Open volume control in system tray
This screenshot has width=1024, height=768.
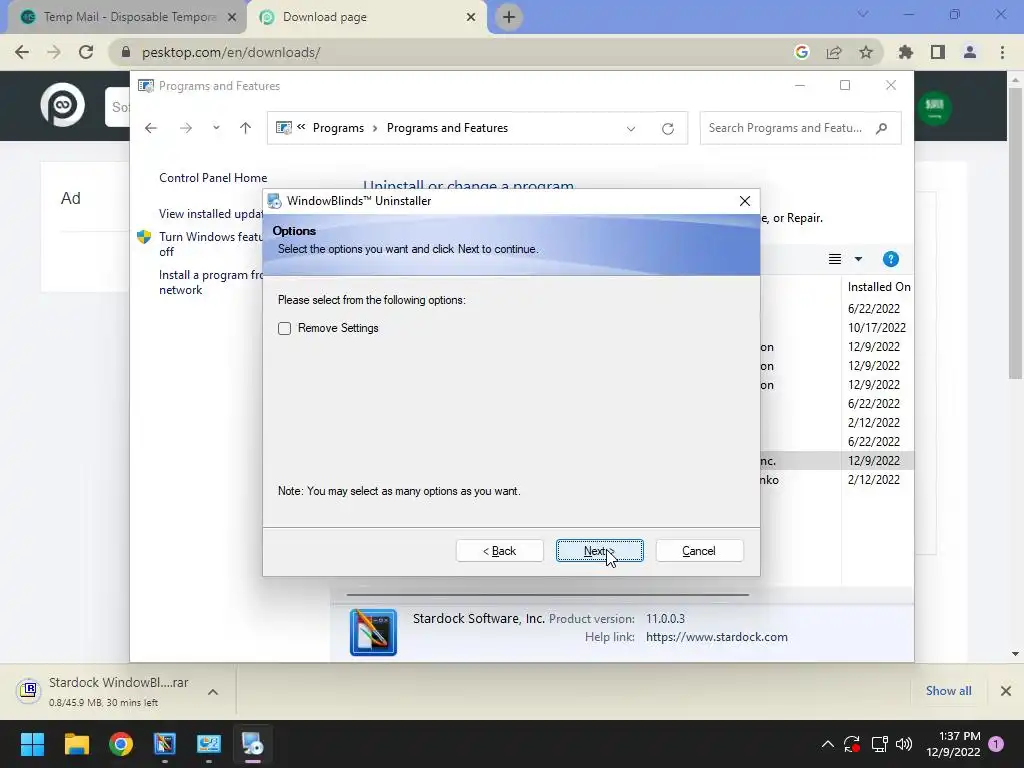click(904, 744)
